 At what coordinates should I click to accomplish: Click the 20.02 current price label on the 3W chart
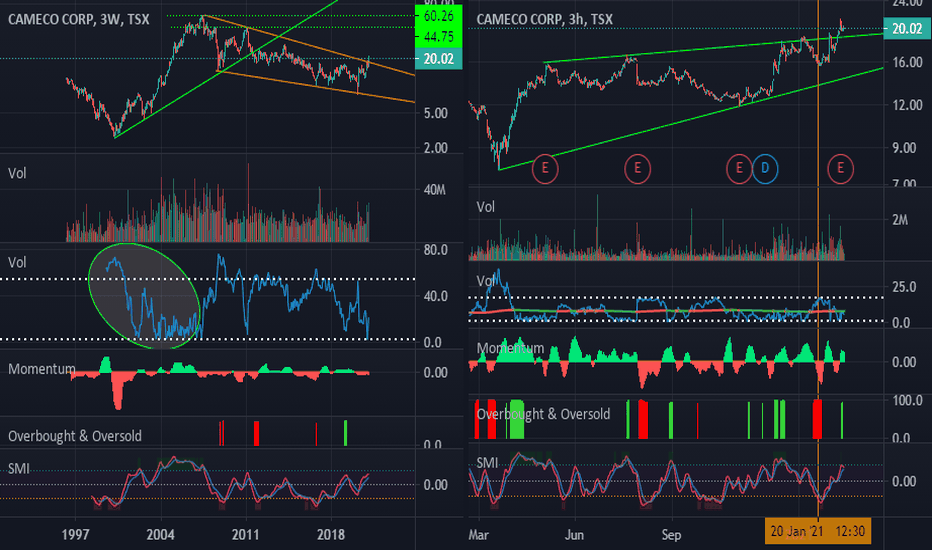pyautogui.click(x=438, y=58)
